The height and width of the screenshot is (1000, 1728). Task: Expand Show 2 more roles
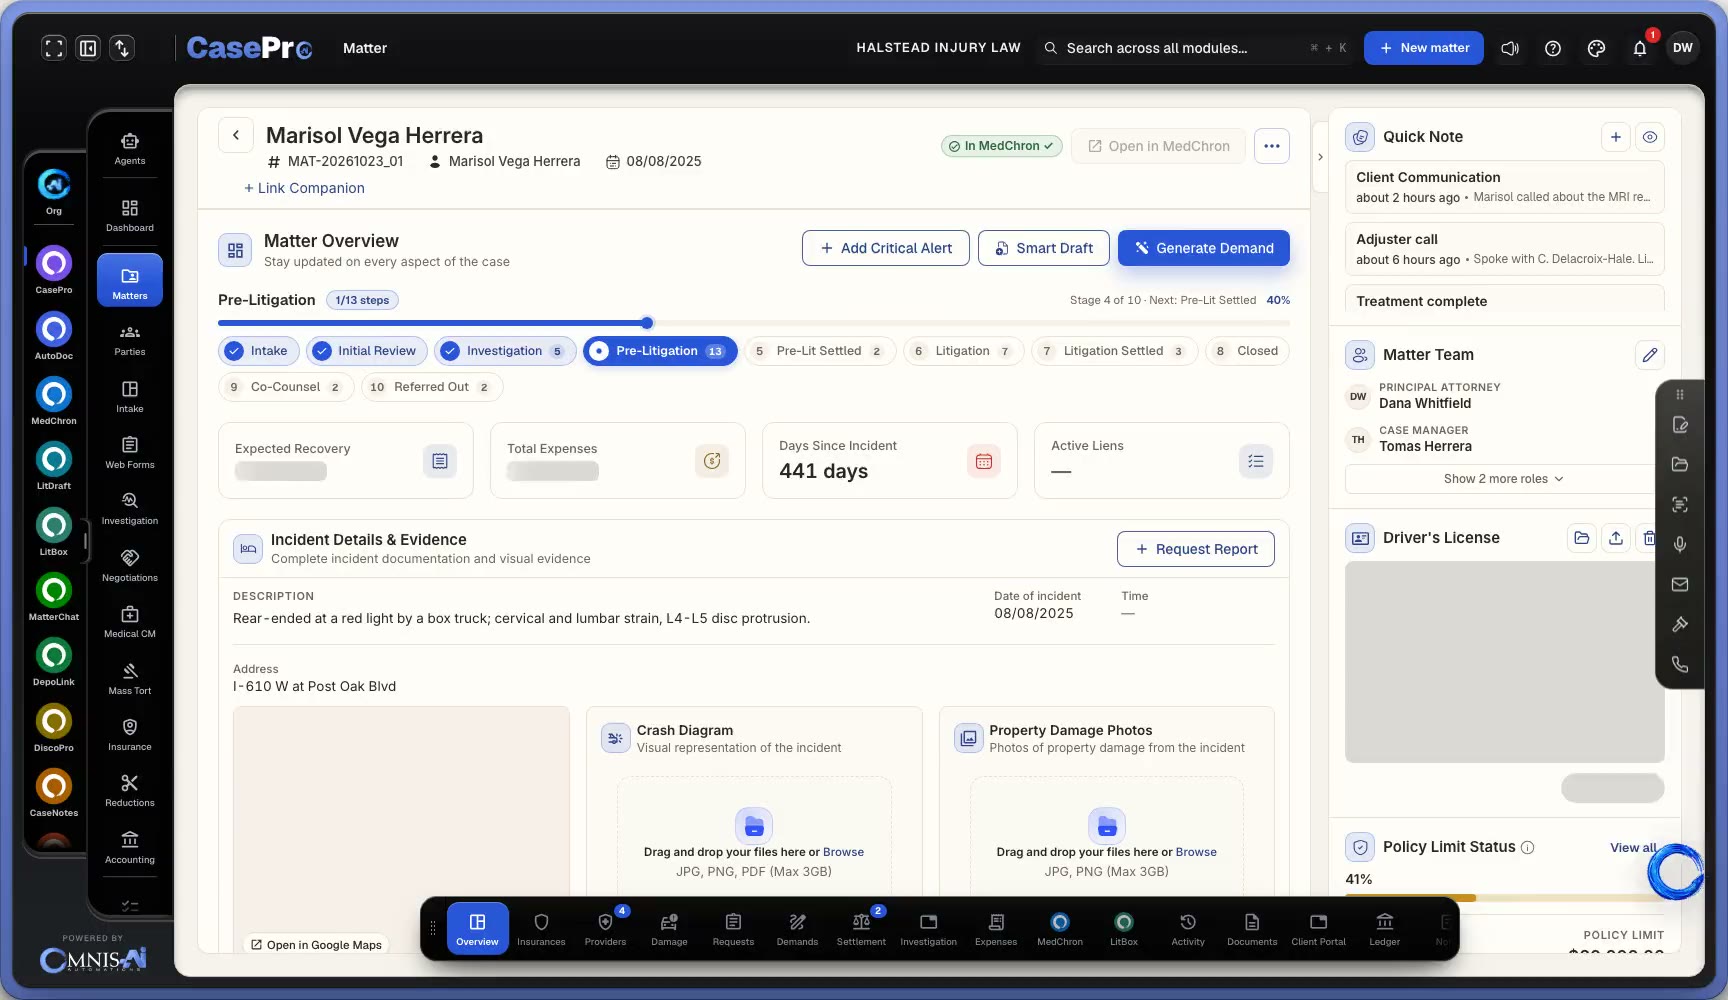pyautogui.click(x=1503, y=479)
